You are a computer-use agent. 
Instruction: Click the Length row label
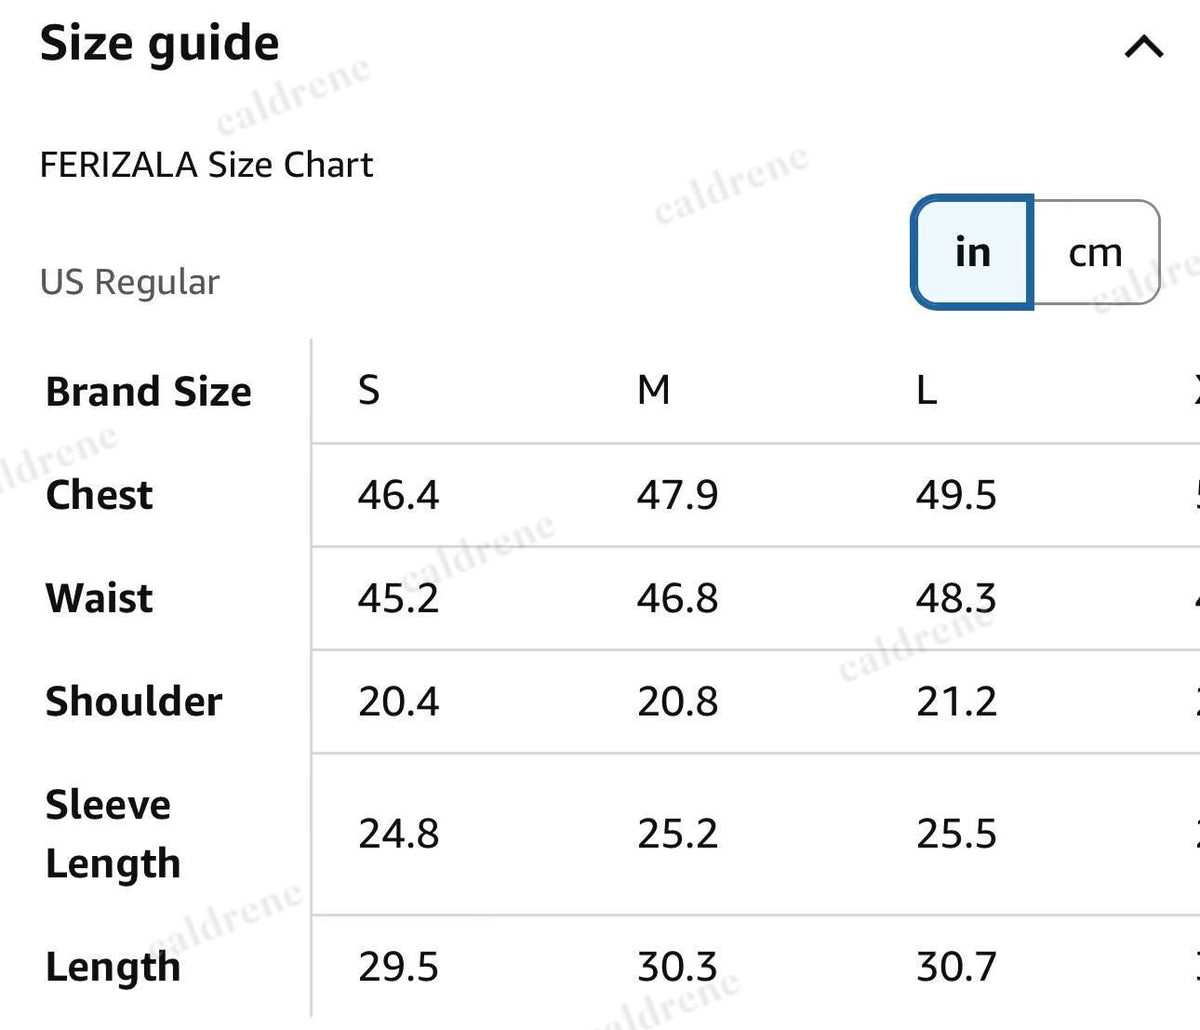click(x=113, y=967)
